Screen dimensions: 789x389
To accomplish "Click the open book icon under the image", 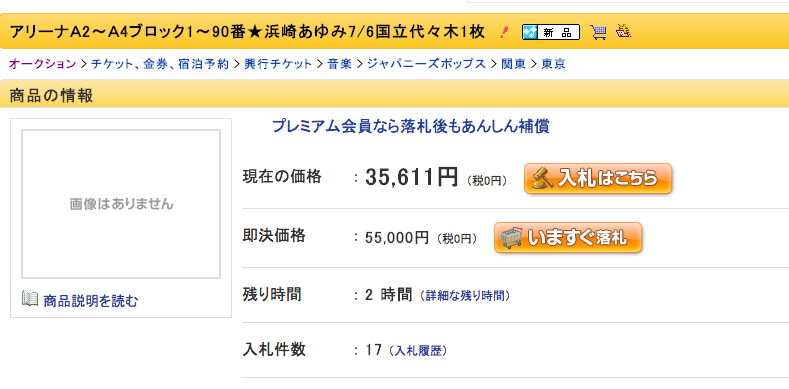I will coord(30,298).
